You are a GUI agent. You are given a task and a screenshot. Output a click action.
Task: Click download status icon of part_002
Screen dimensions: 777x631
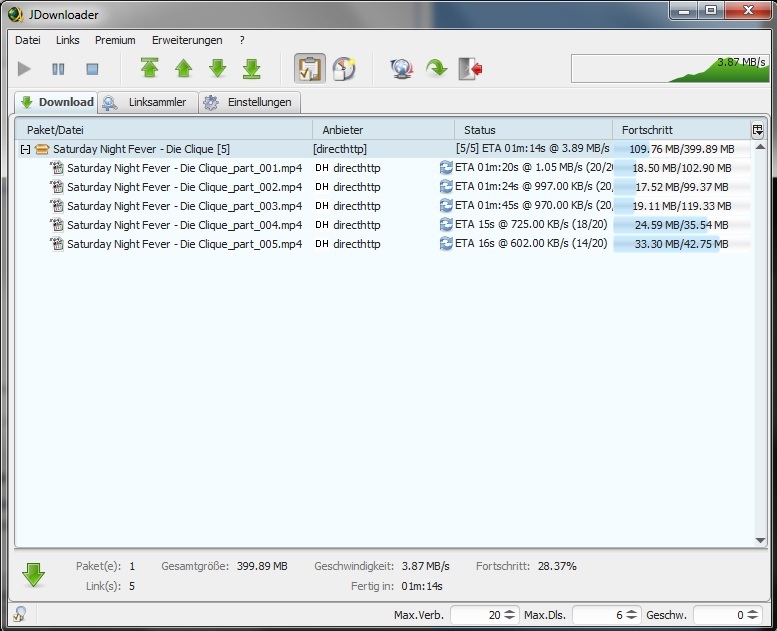point(446,186)
